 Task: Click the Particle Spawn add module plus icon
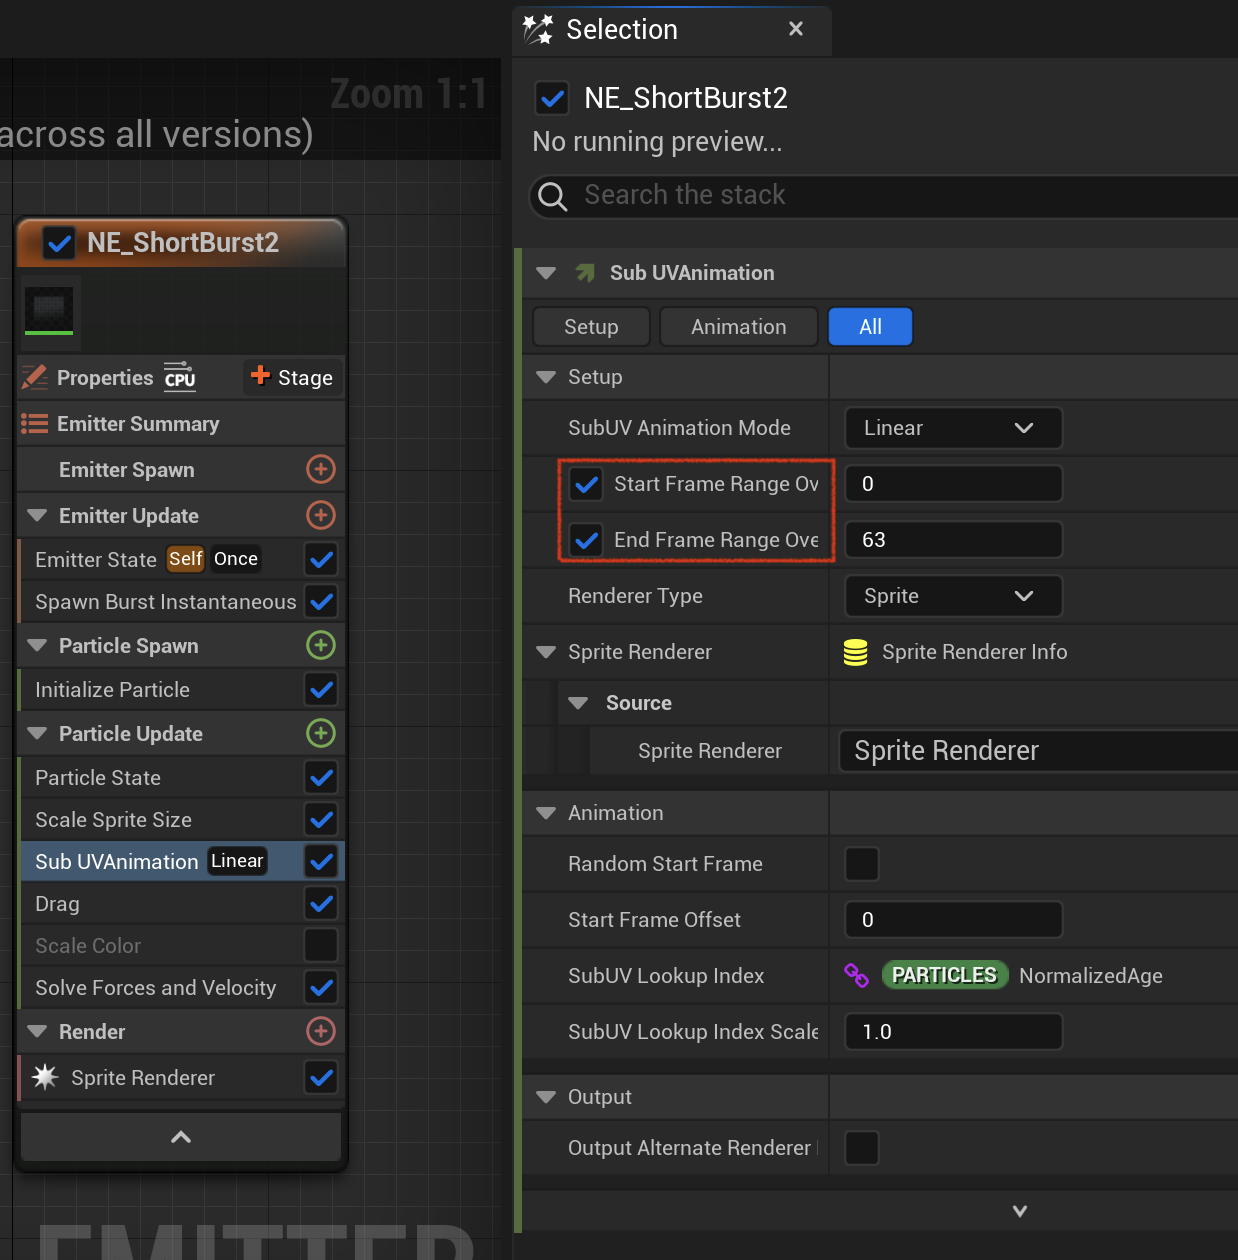point(320,645)
